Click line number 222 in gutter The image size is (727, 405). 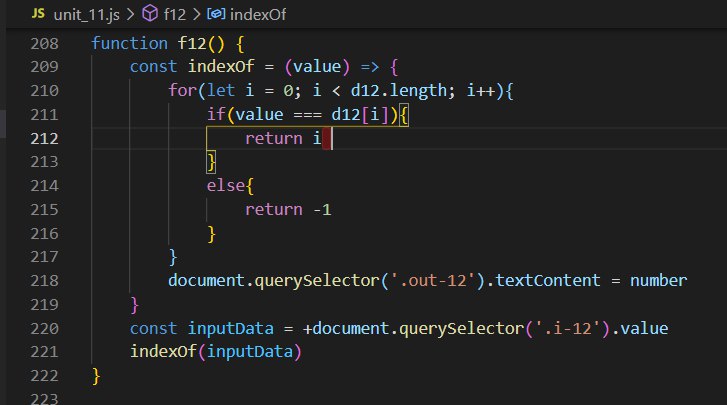click(x=45, y=376)
